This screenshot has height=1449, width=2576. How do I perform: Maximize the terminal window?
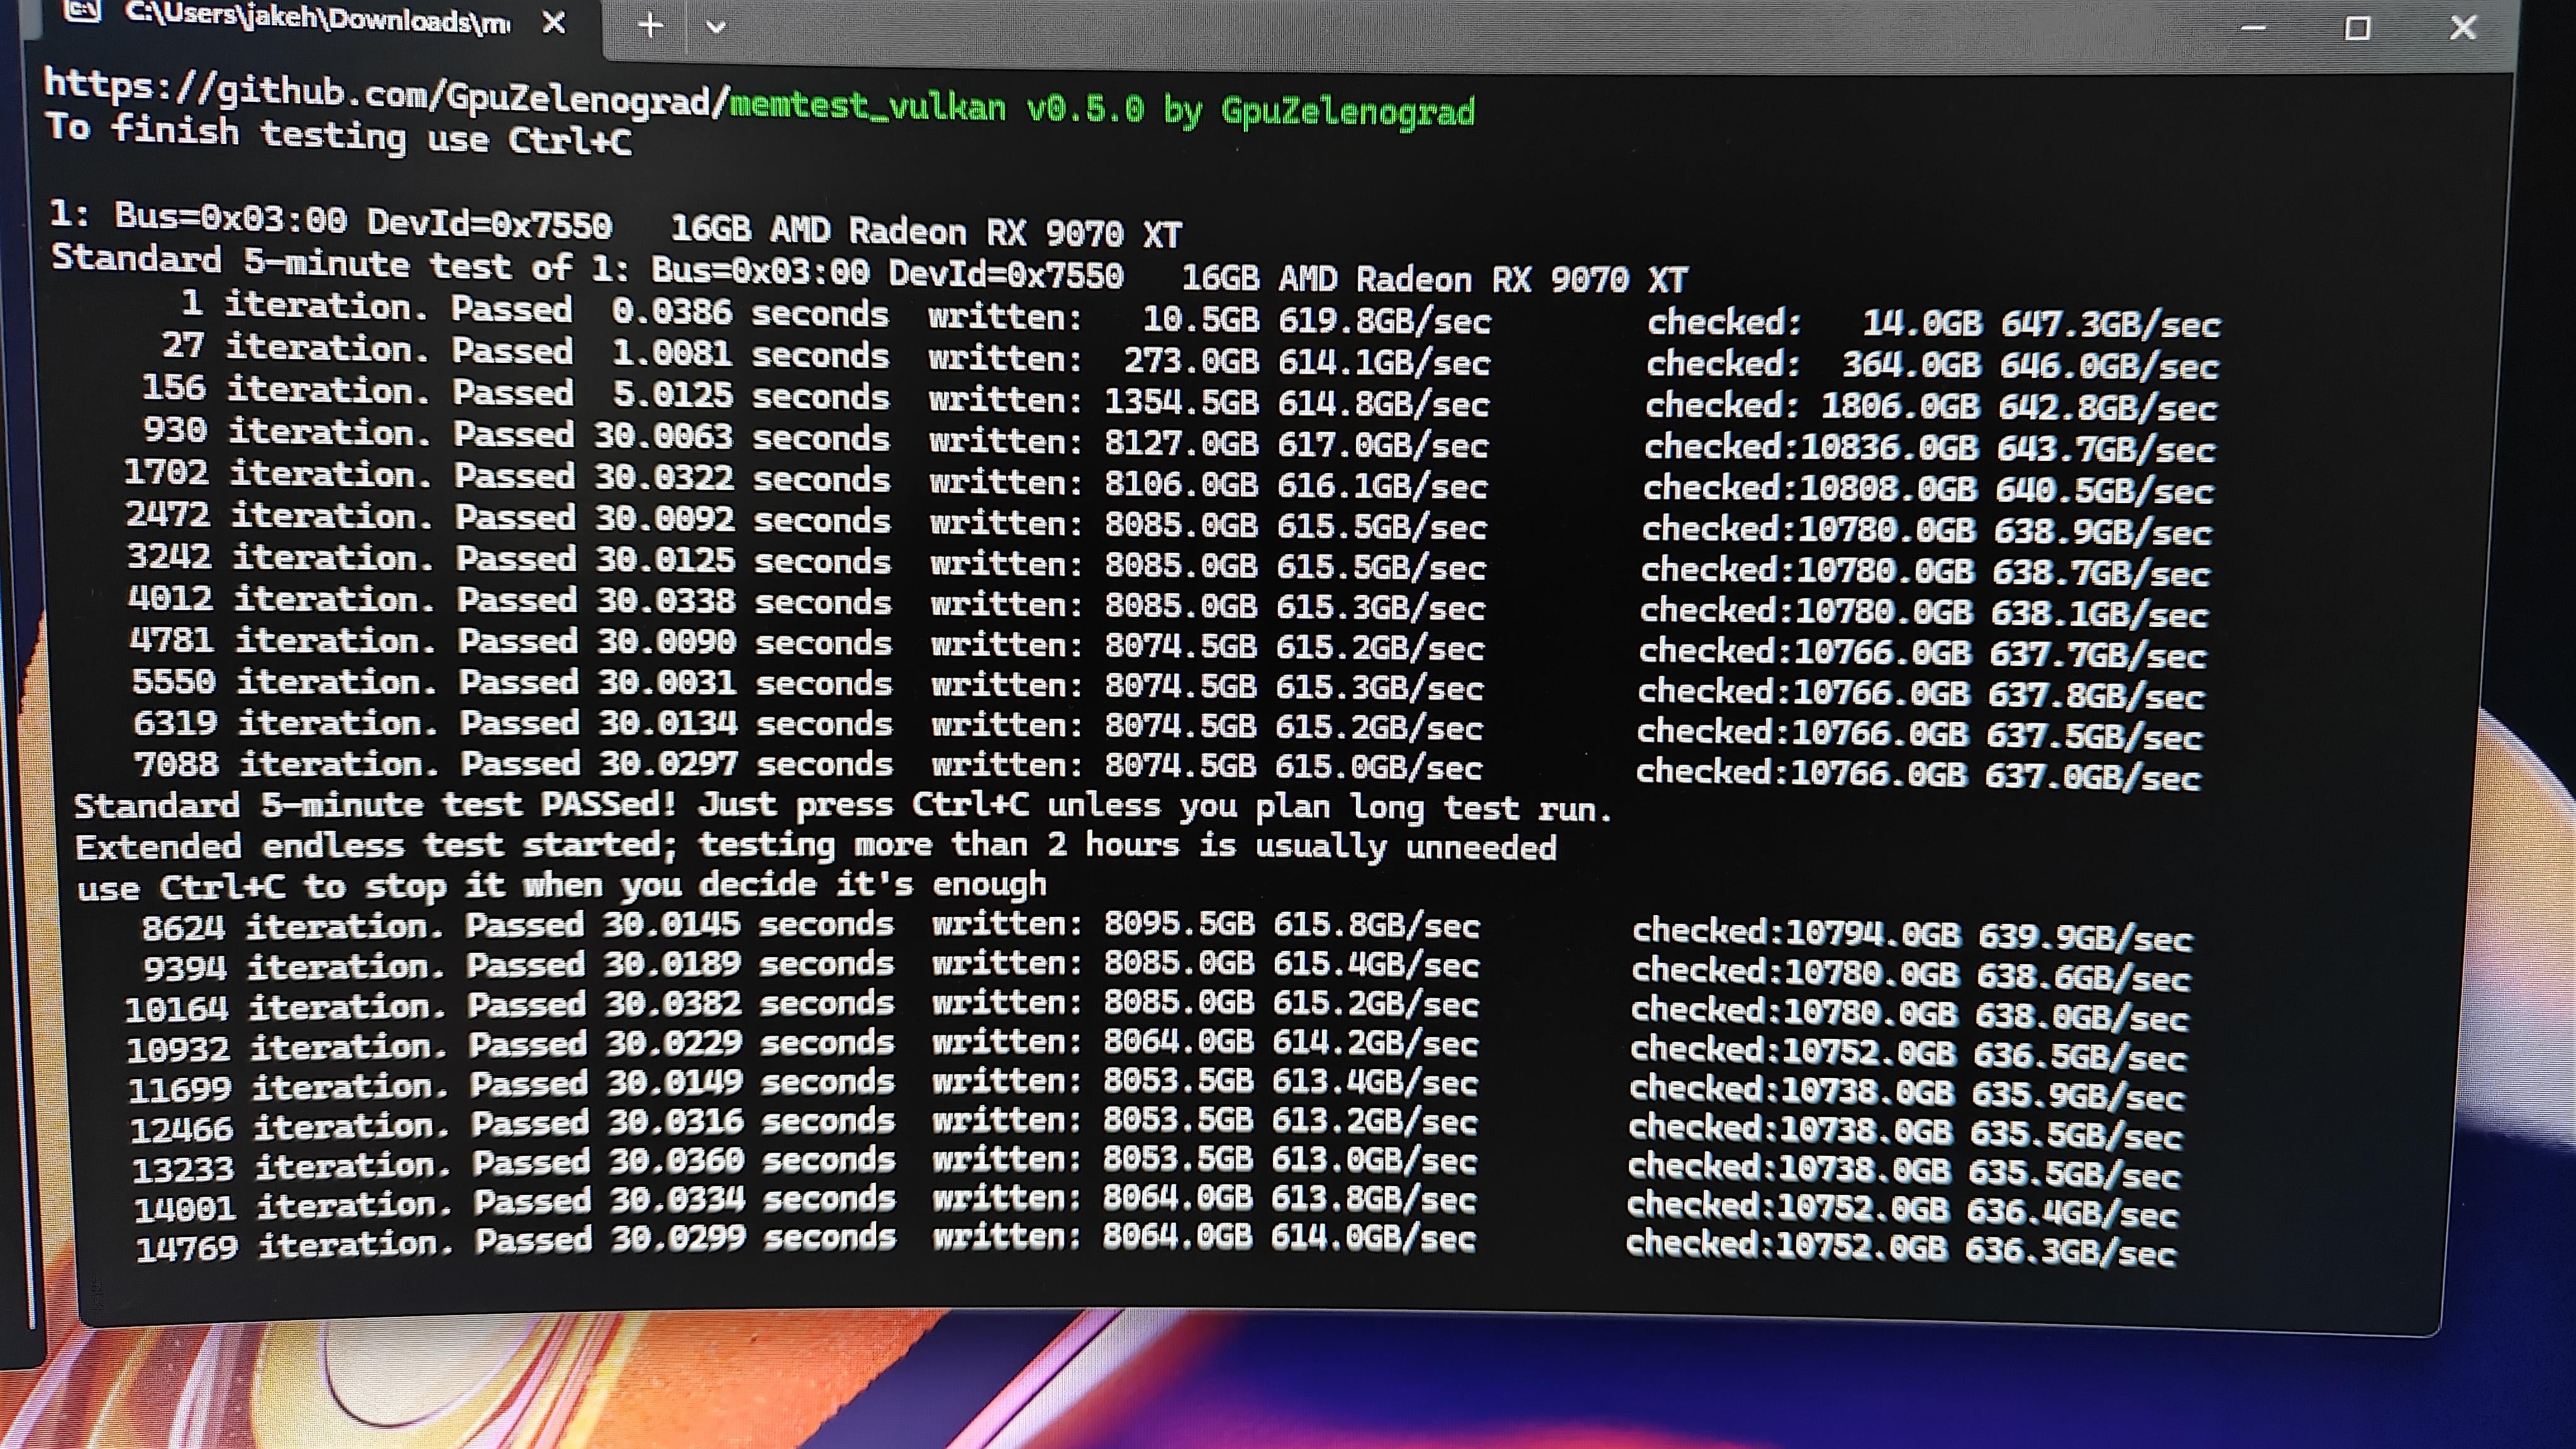coord(2357,28)
